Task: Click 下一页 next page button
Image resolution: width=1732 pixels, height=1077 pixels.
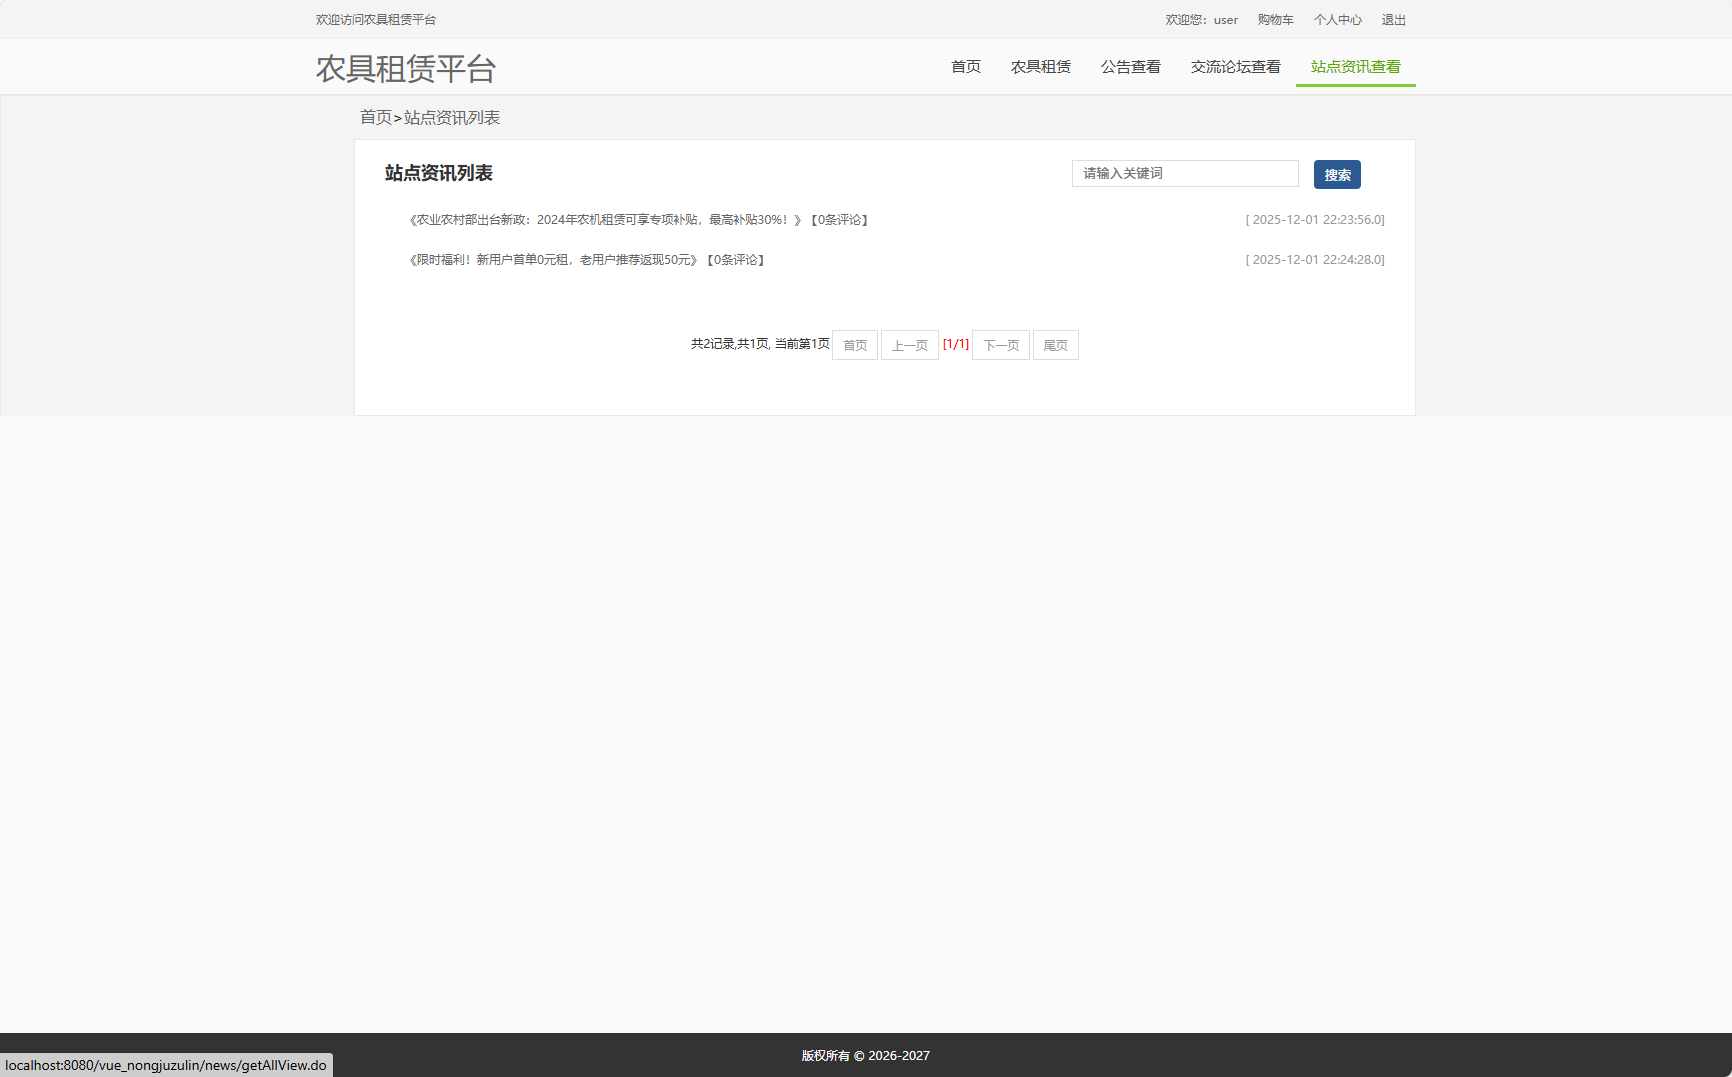Action: [1000, 344]
